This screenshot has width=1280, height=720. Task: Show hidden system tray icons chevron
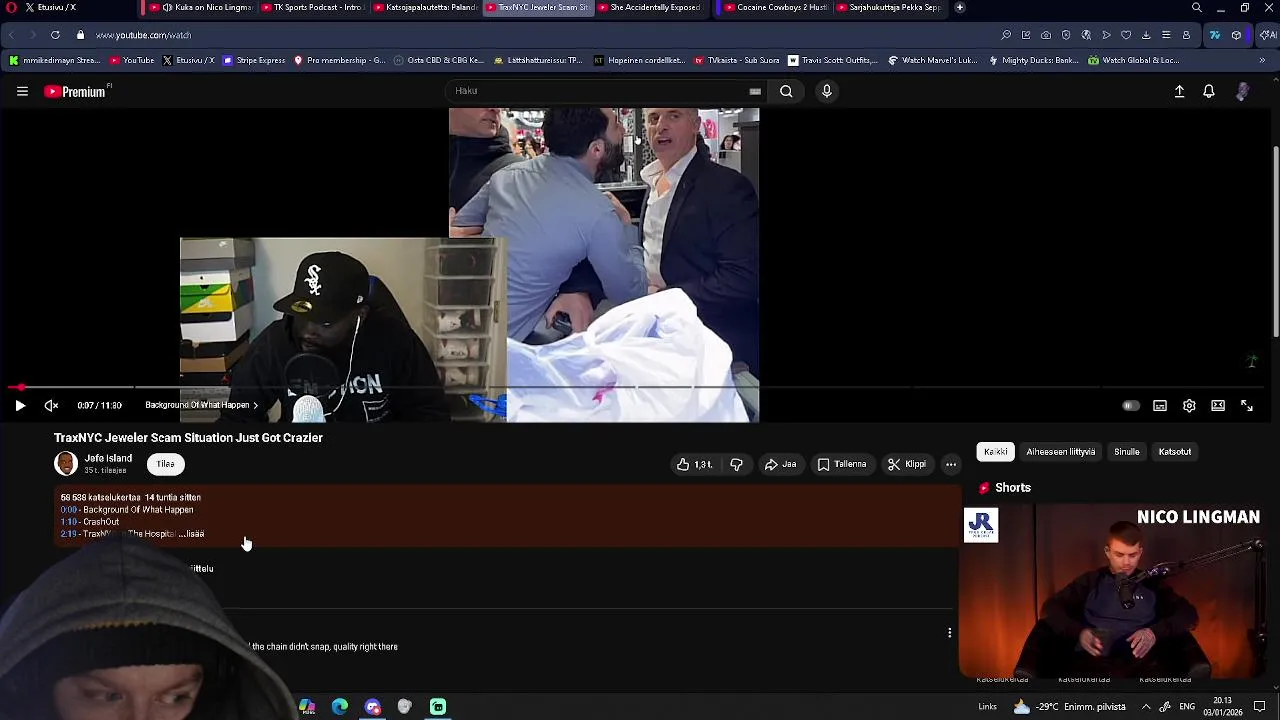(1146, 707)
